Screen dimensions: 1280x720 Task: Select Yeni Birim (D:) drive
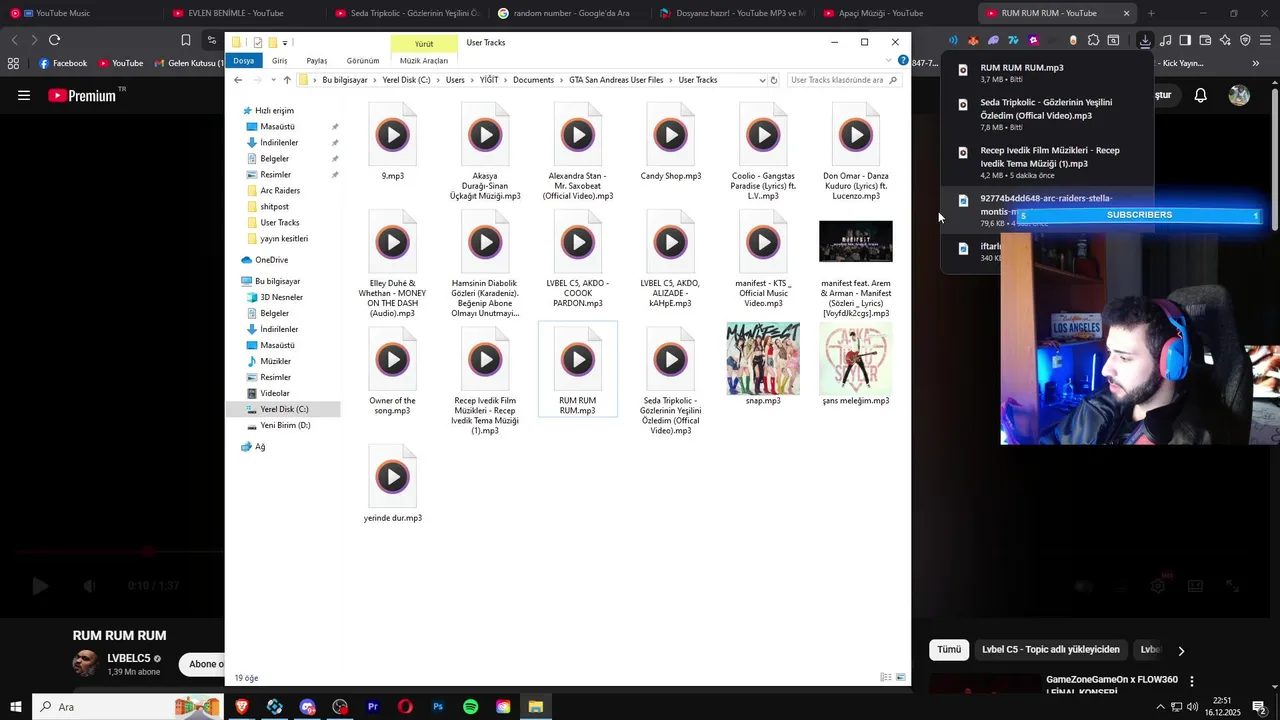point(285,426)
